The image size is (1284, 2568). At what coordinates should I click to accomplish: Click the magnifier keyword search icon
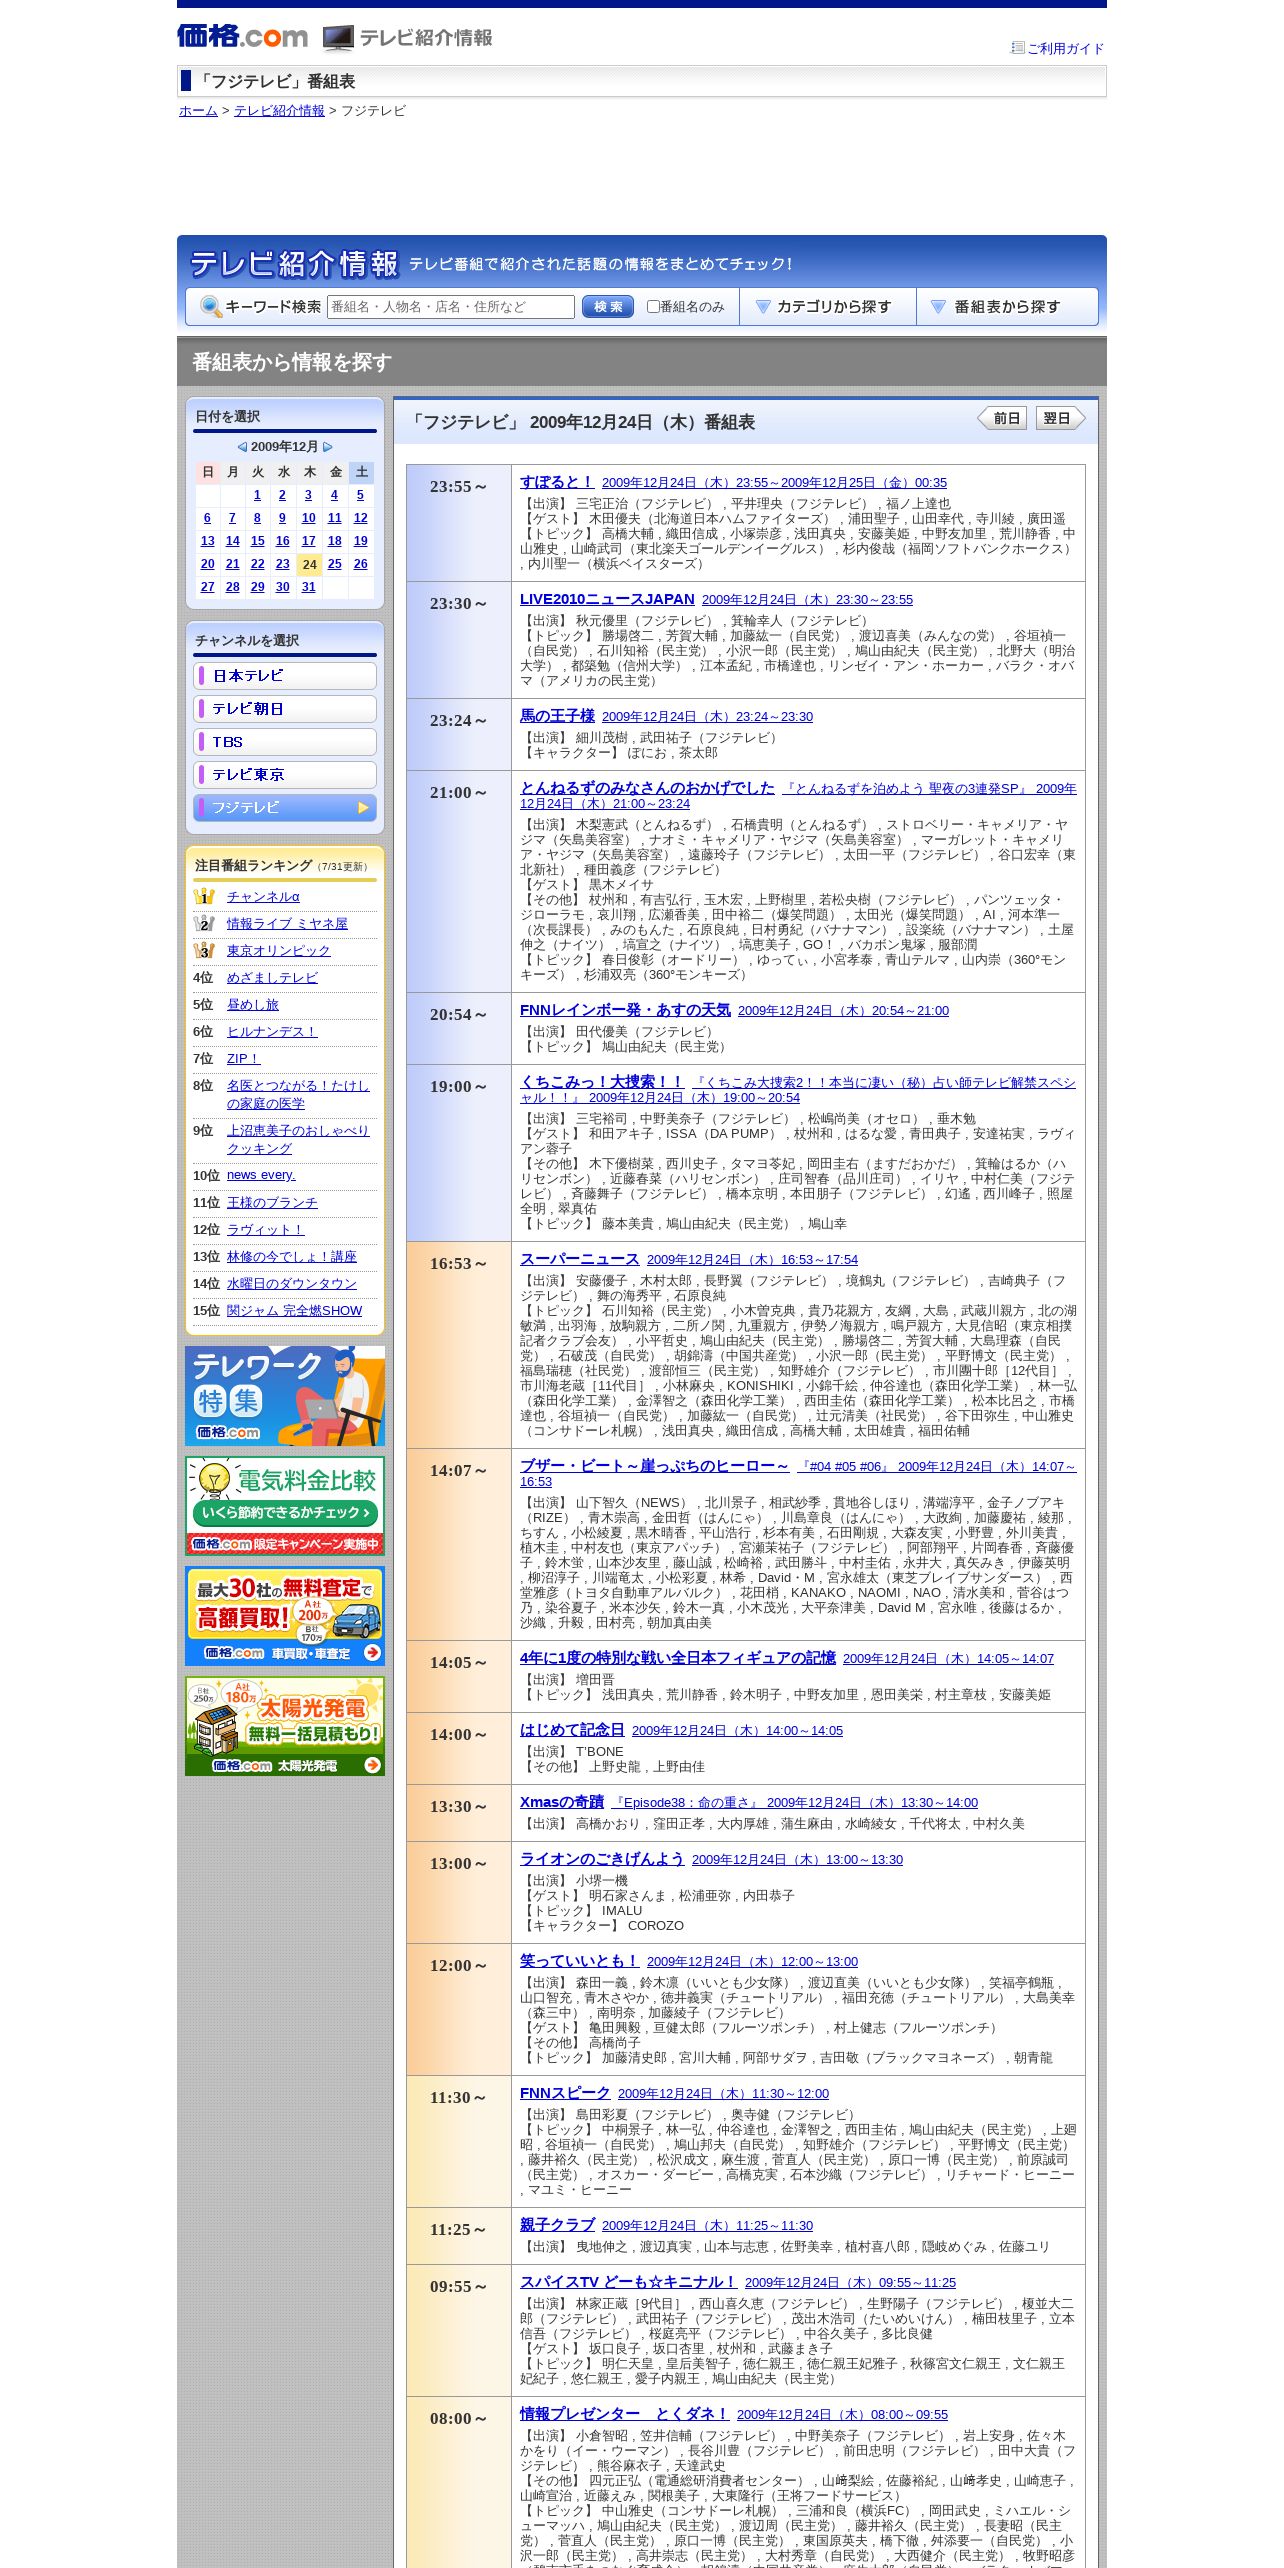click(x=211, y=307)
